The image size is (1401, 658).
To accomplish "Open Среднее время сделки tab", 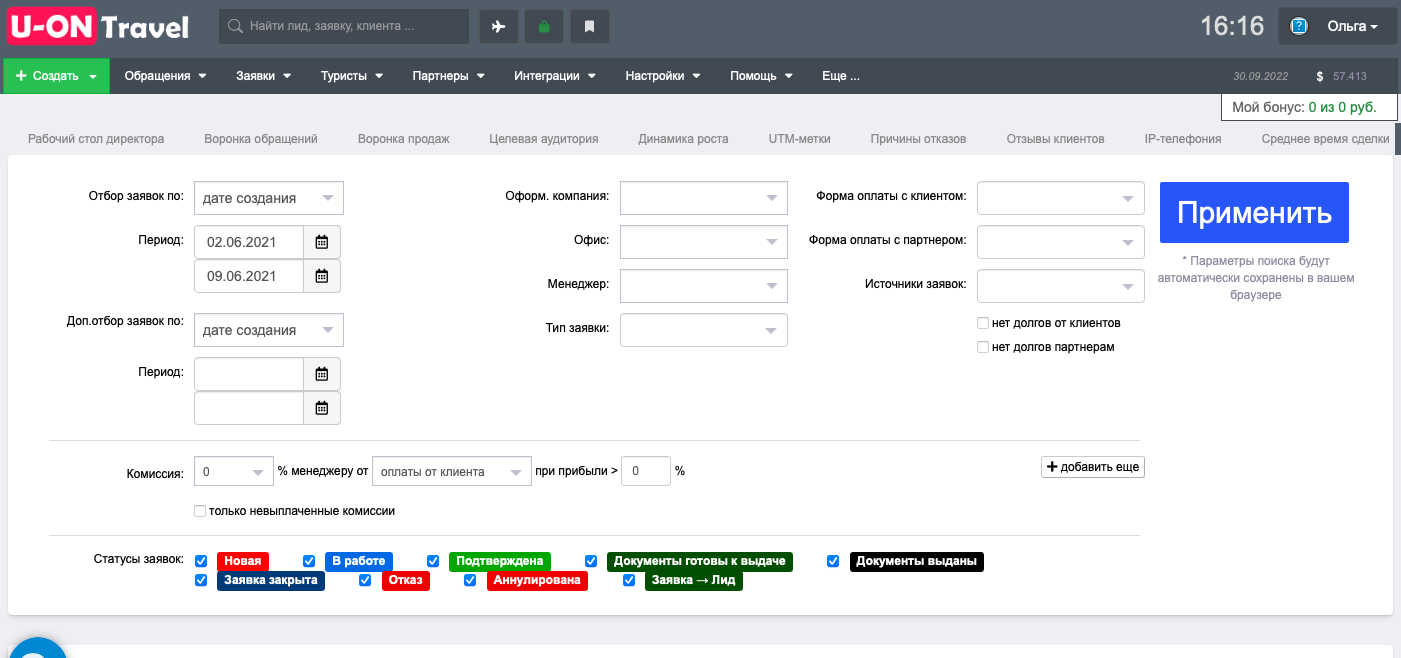I will pyautogui.click(x=1325, y=139).
